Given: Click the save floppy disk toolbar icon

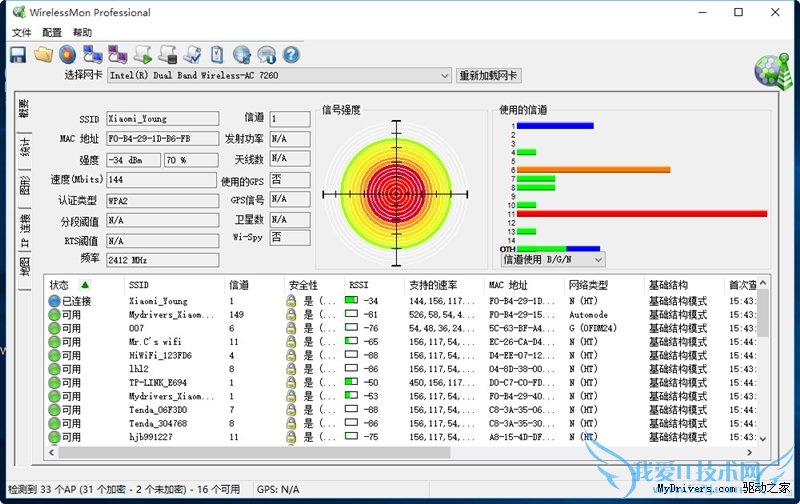Looking at the screenshot, I should (x=17, y=54).
